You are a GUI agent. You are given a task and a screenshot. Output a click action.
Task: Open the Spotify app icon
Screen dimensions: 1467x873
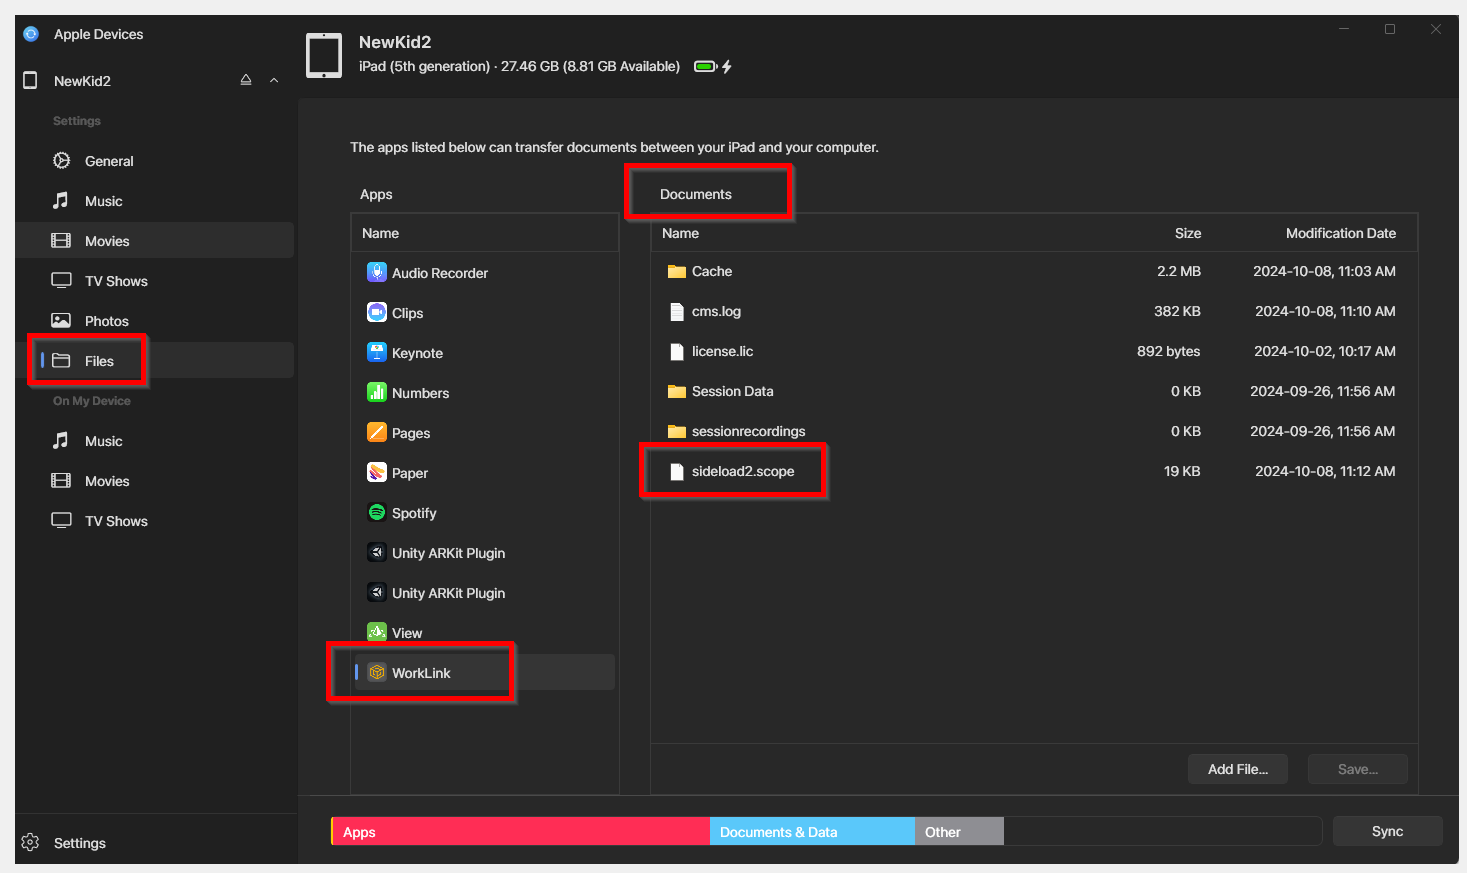coord(376,512)
